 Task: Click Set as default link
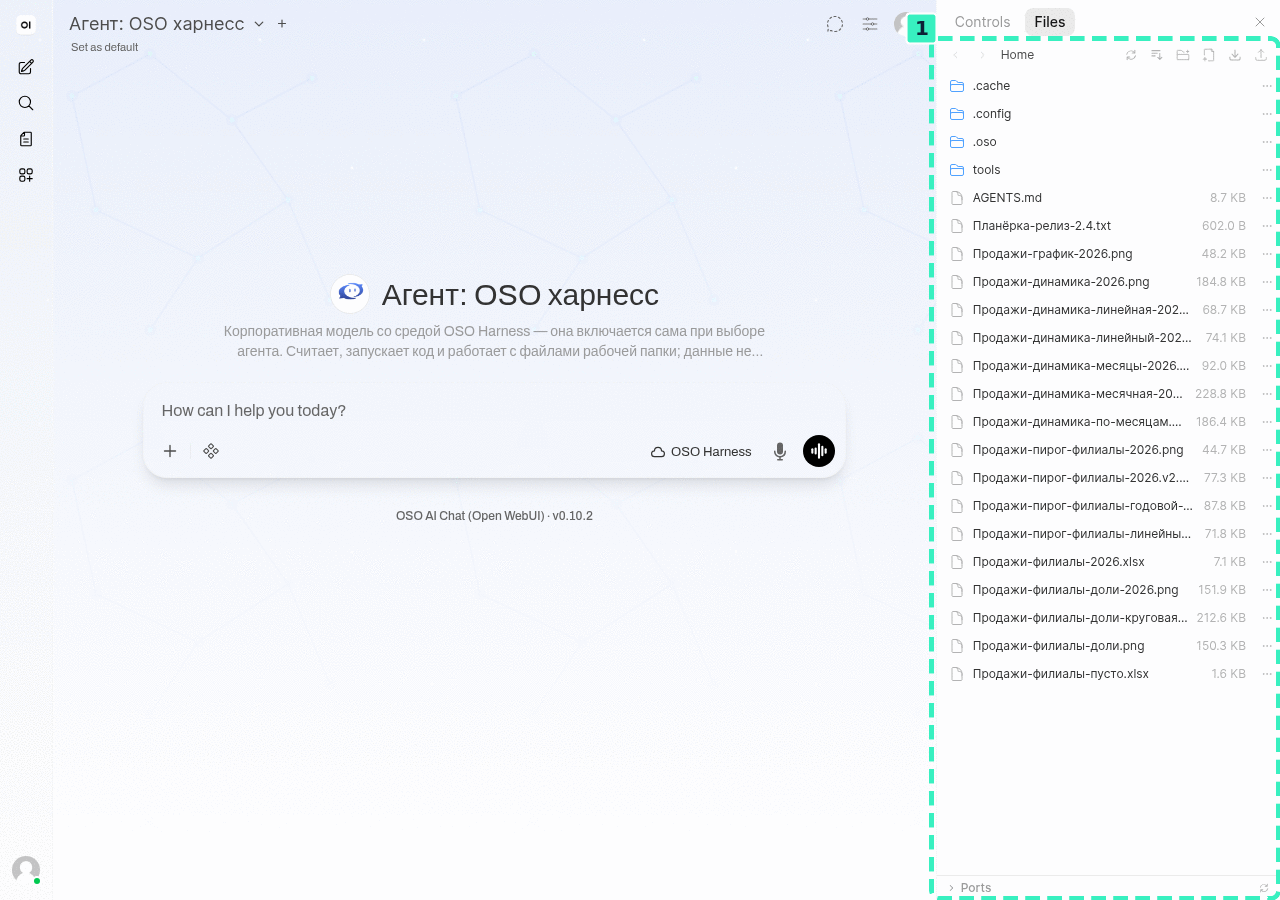104,47
